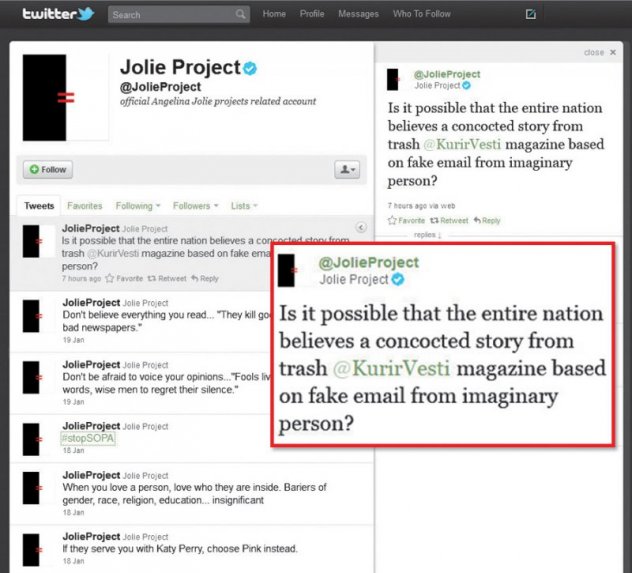The image size is (632, 573).
Task: Expand the Following dropdown tab
Action: [x=134, y=206]
